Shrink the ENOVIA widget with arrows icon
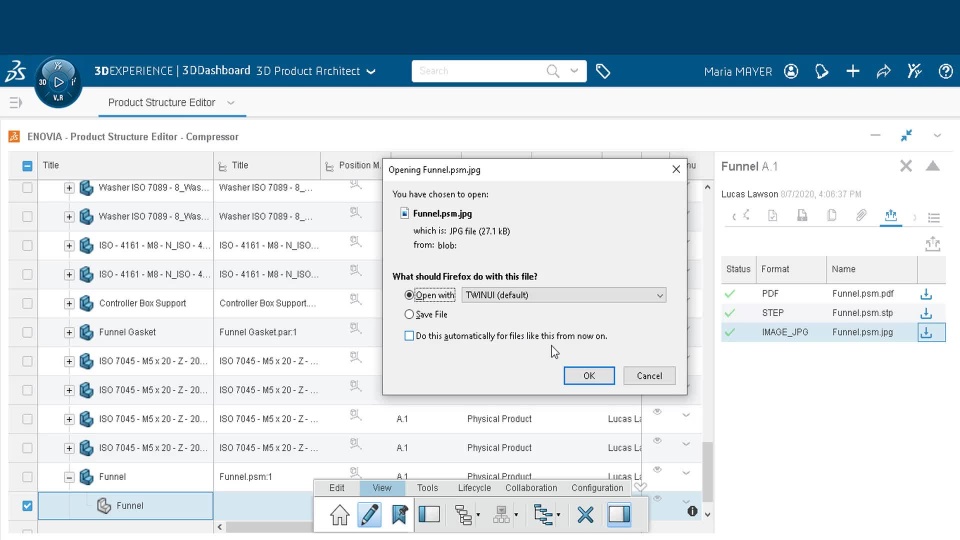The image size is (960, 540). pos(907,135)
